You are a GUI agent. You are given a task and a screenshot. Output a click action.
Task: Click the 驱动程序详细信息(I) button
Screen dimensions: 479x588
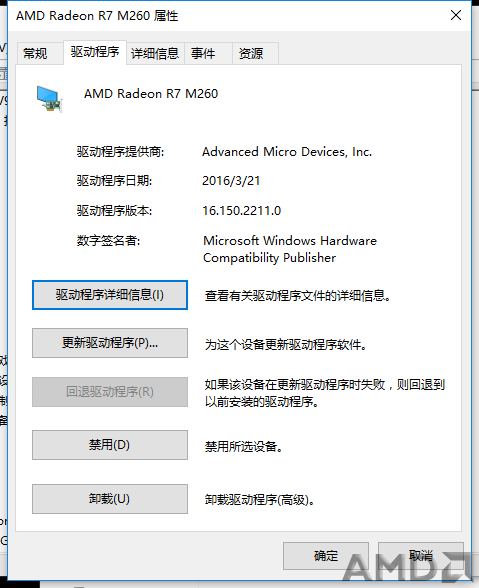(110, 295)
